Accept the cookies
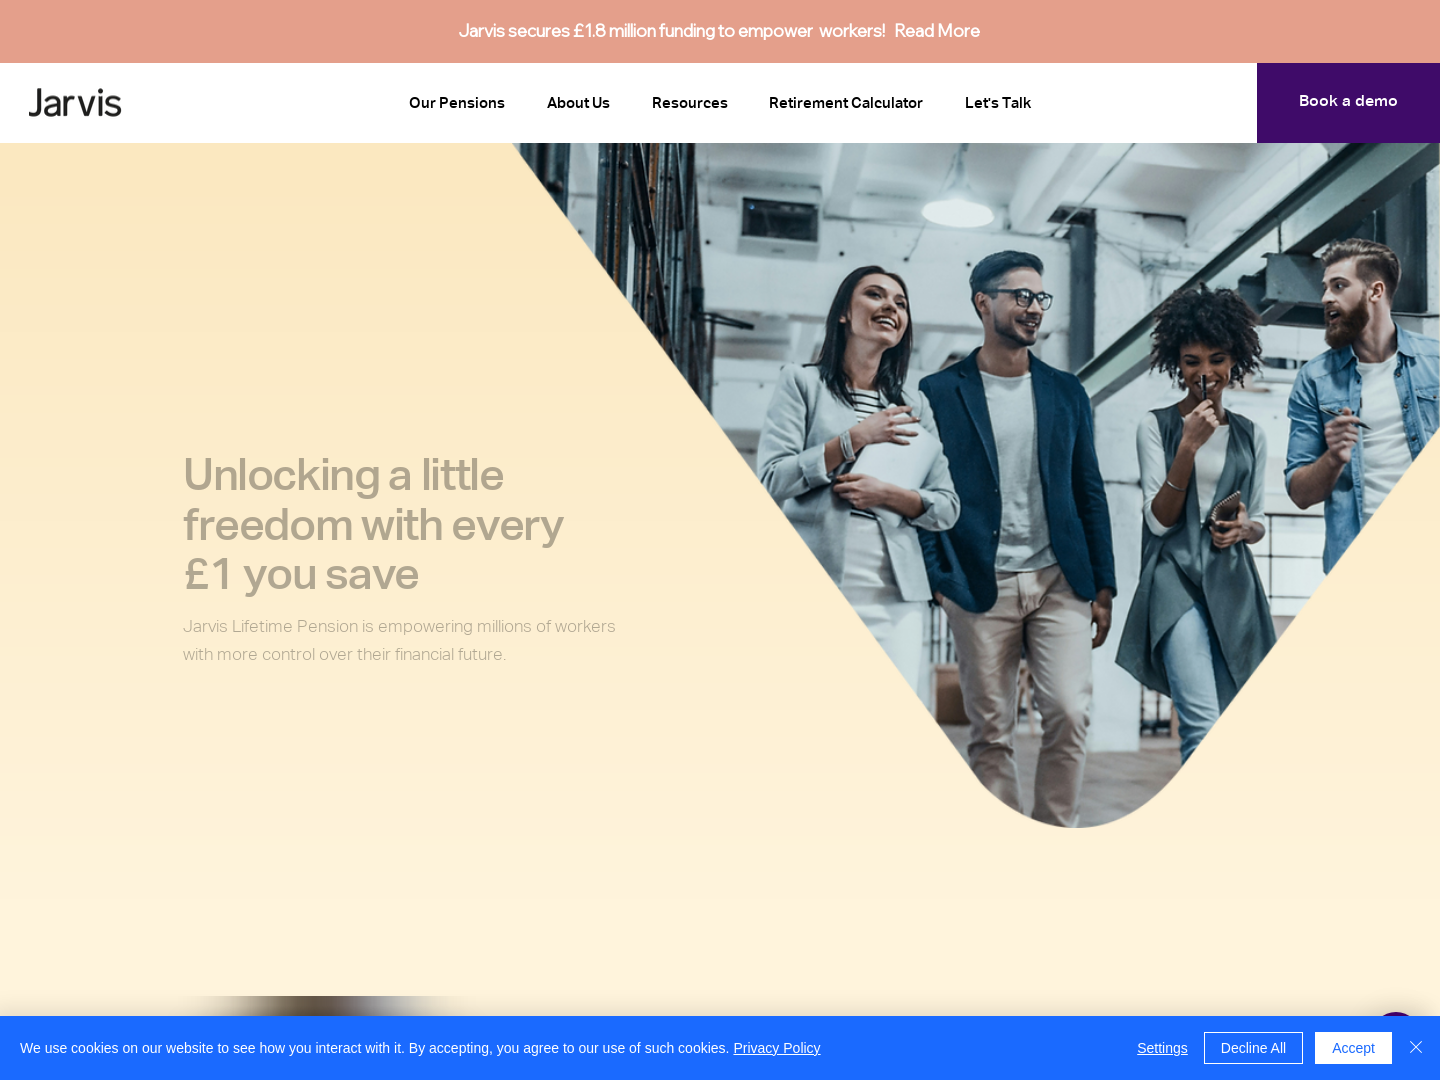 1353,1048
